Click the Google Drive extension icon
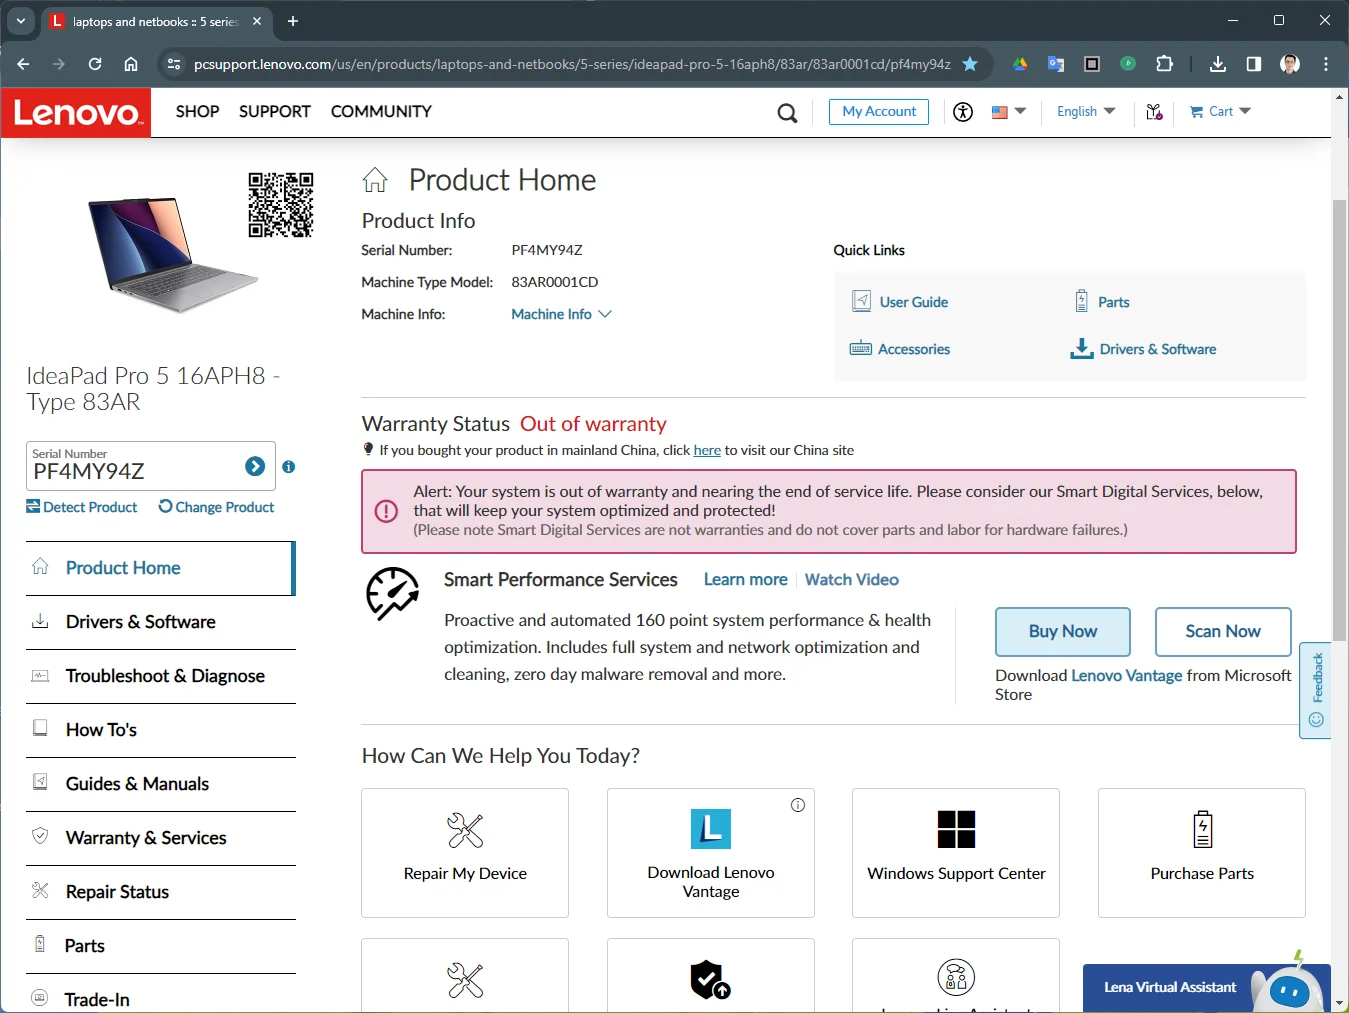 pyautogui.click(x=1020, y=64)
